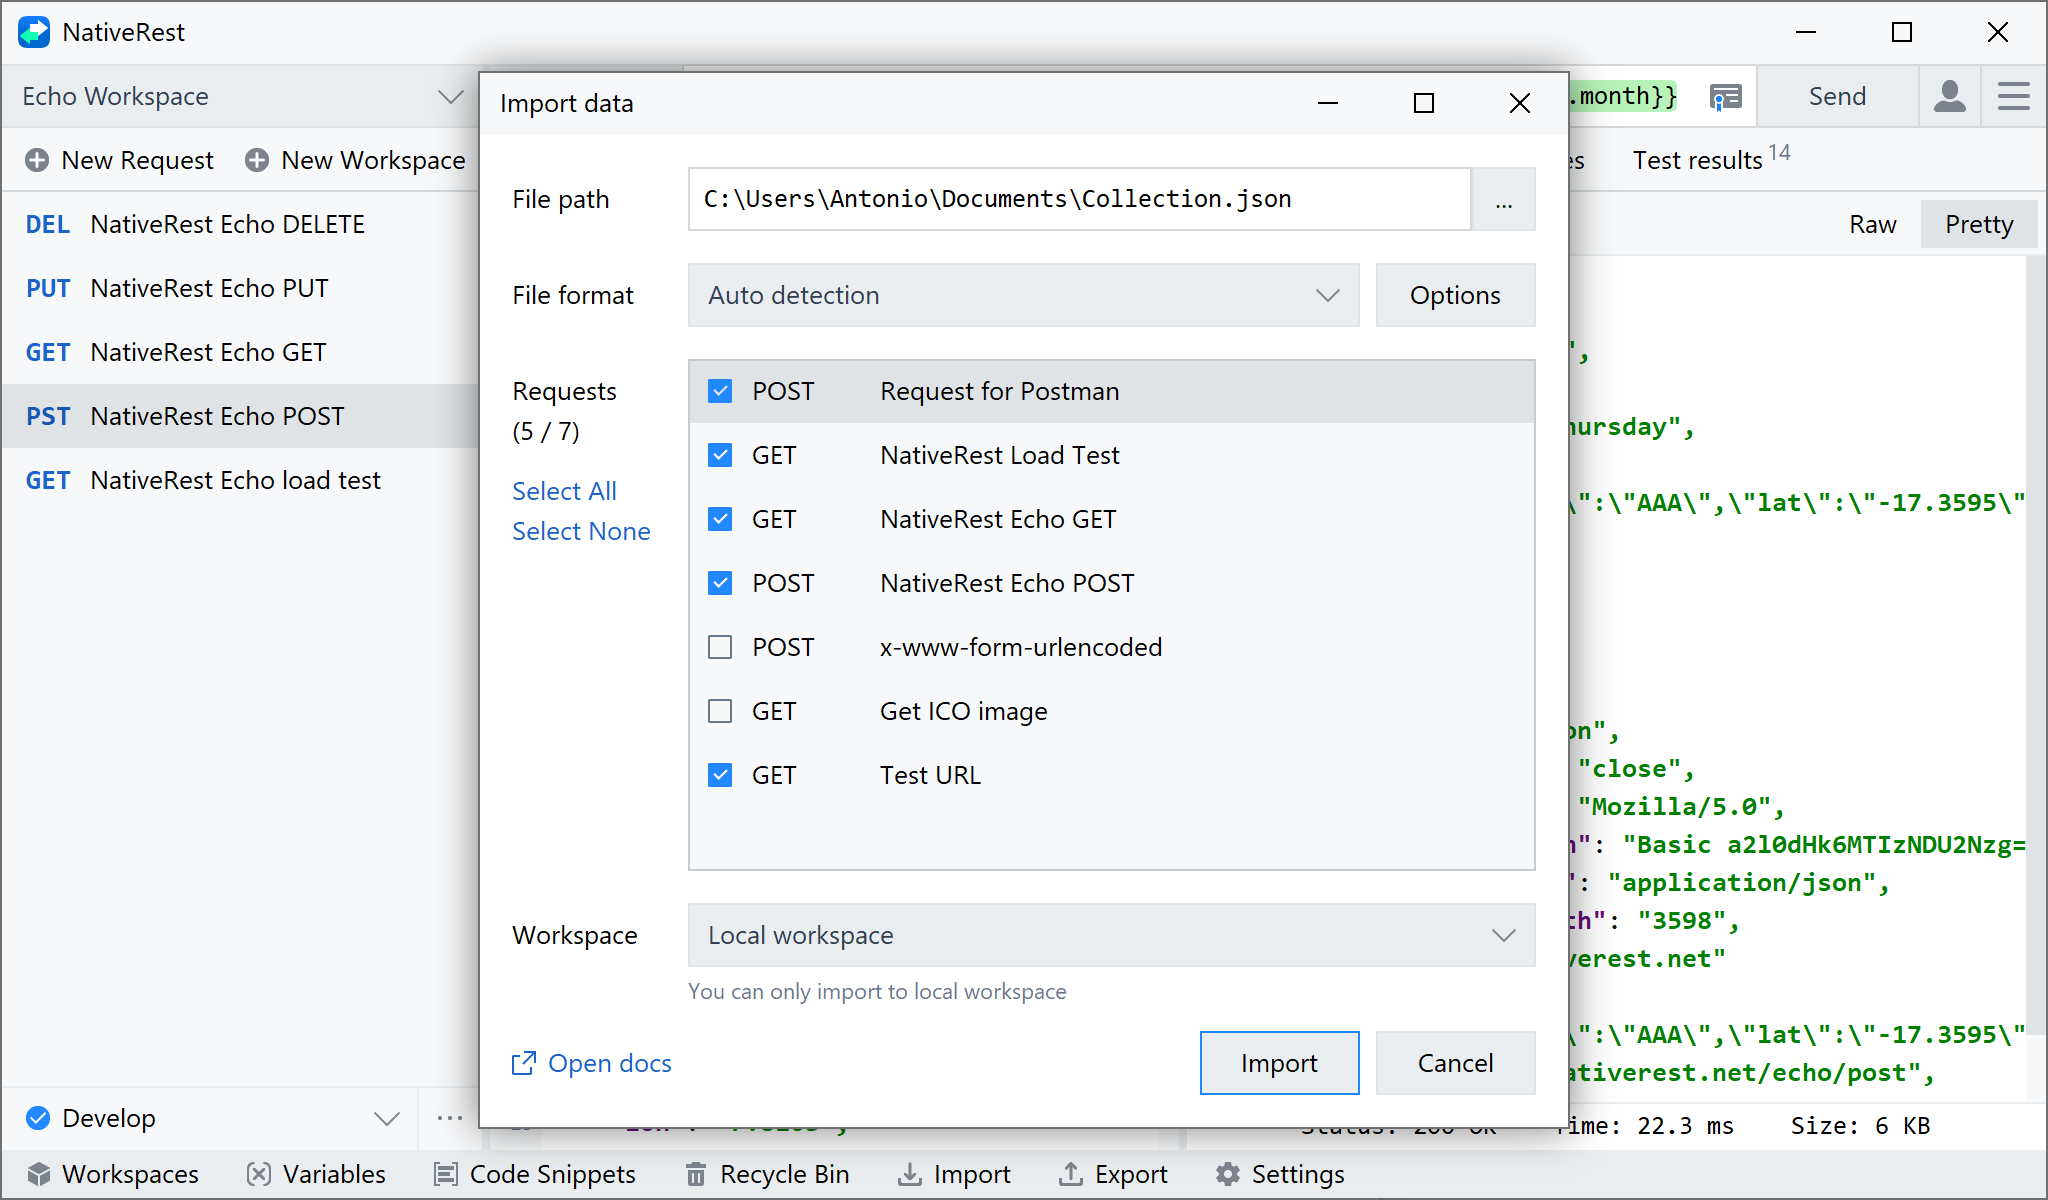2048x1200 pixels.
Task: Click the Open docs external-link icon
Action: click(524, 1063)
